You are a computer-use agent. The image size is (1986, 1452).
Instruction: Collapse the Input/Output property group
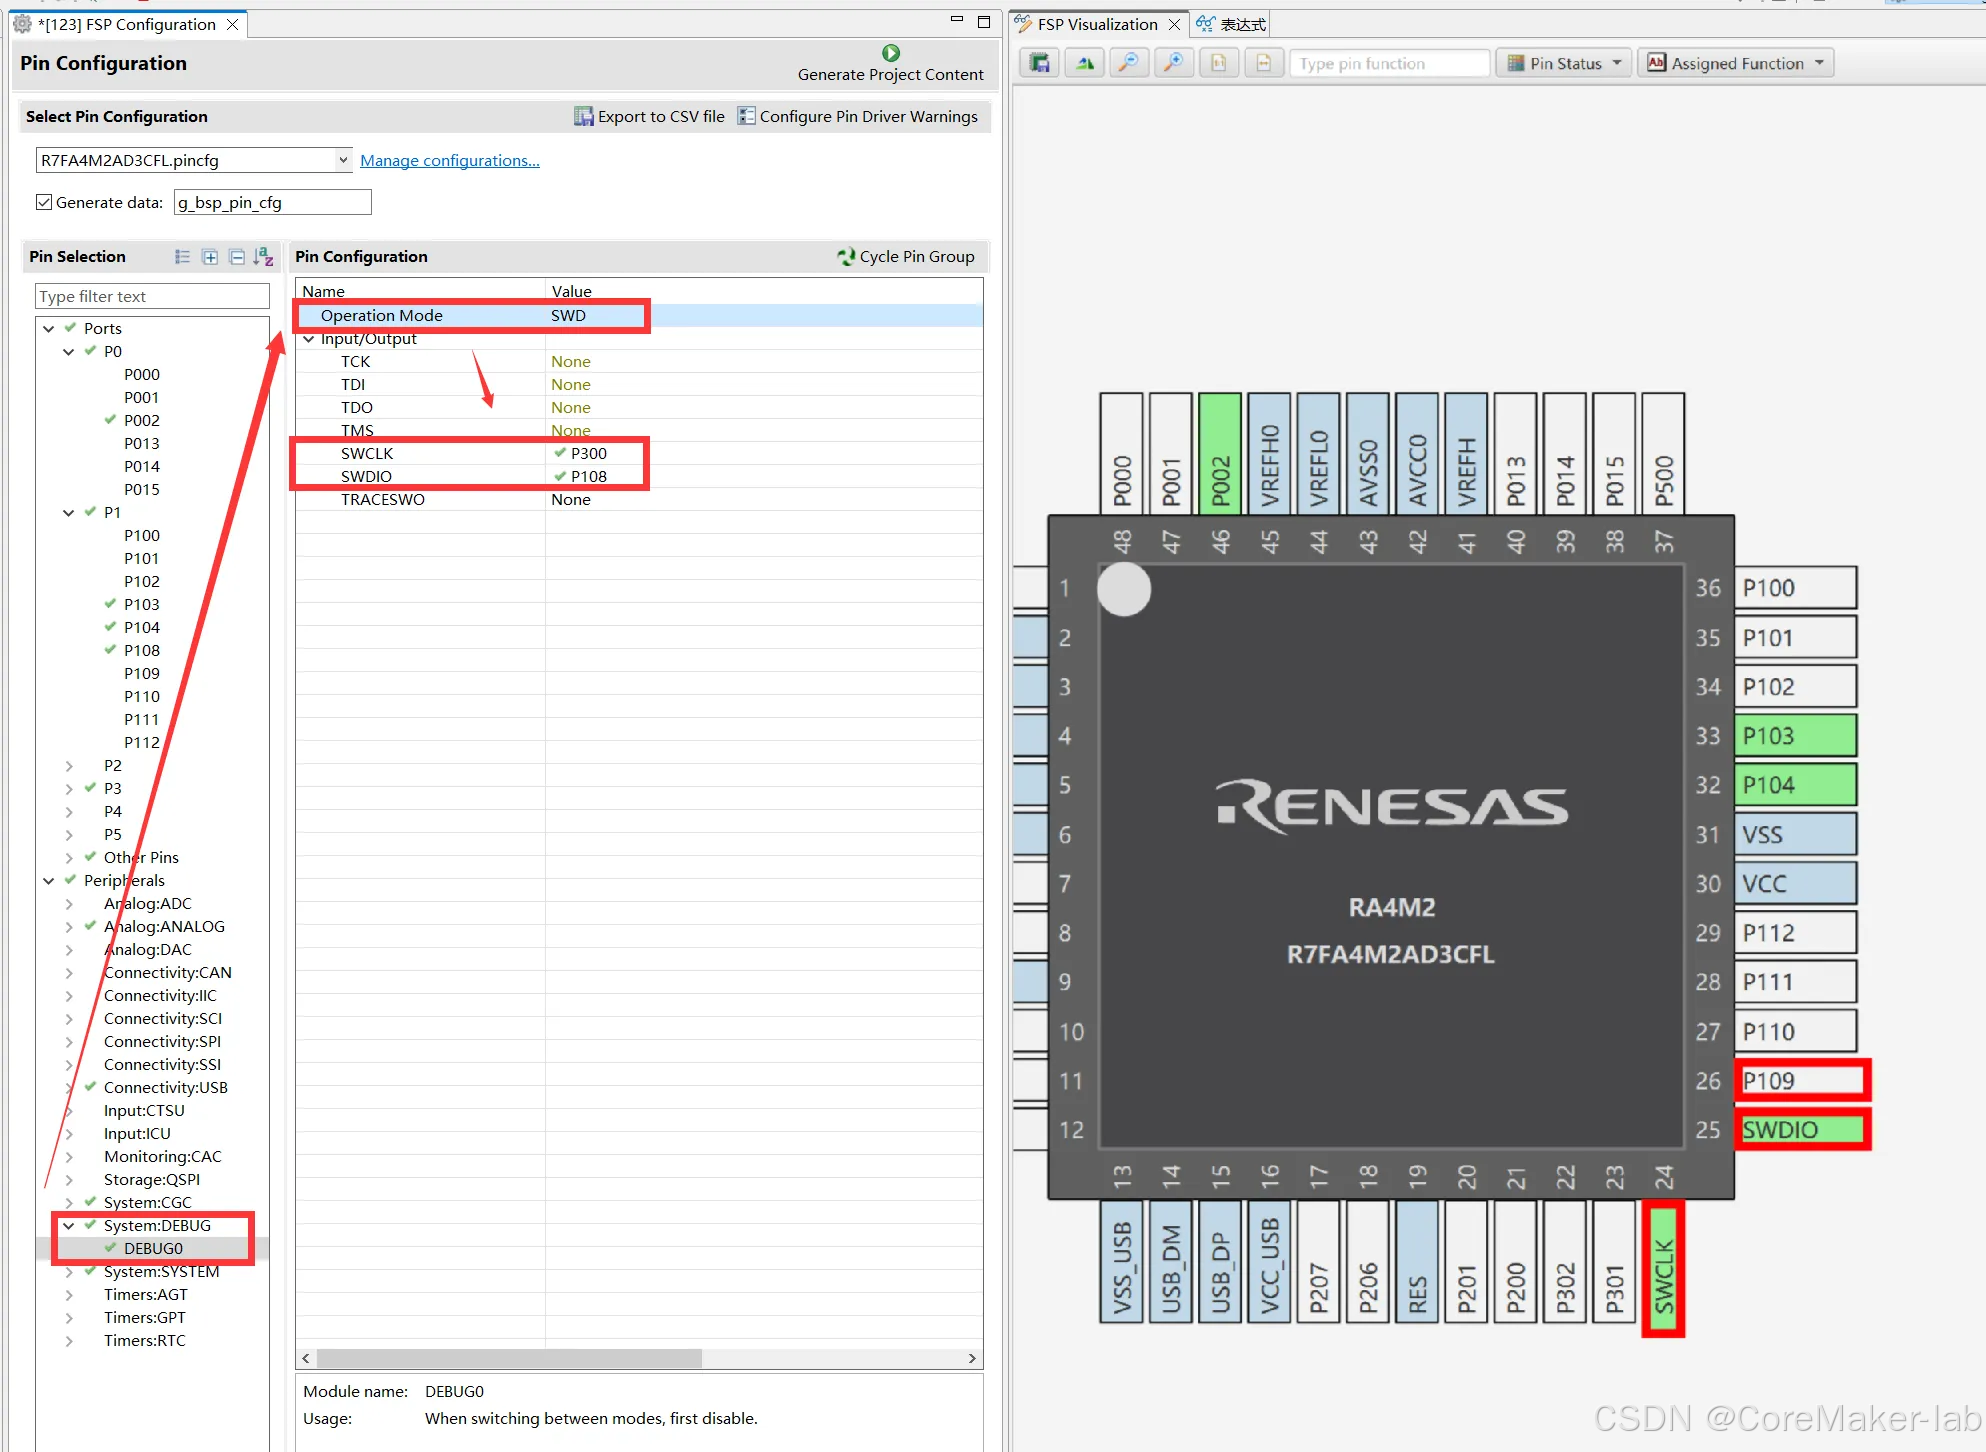click(x=308, y=338)
